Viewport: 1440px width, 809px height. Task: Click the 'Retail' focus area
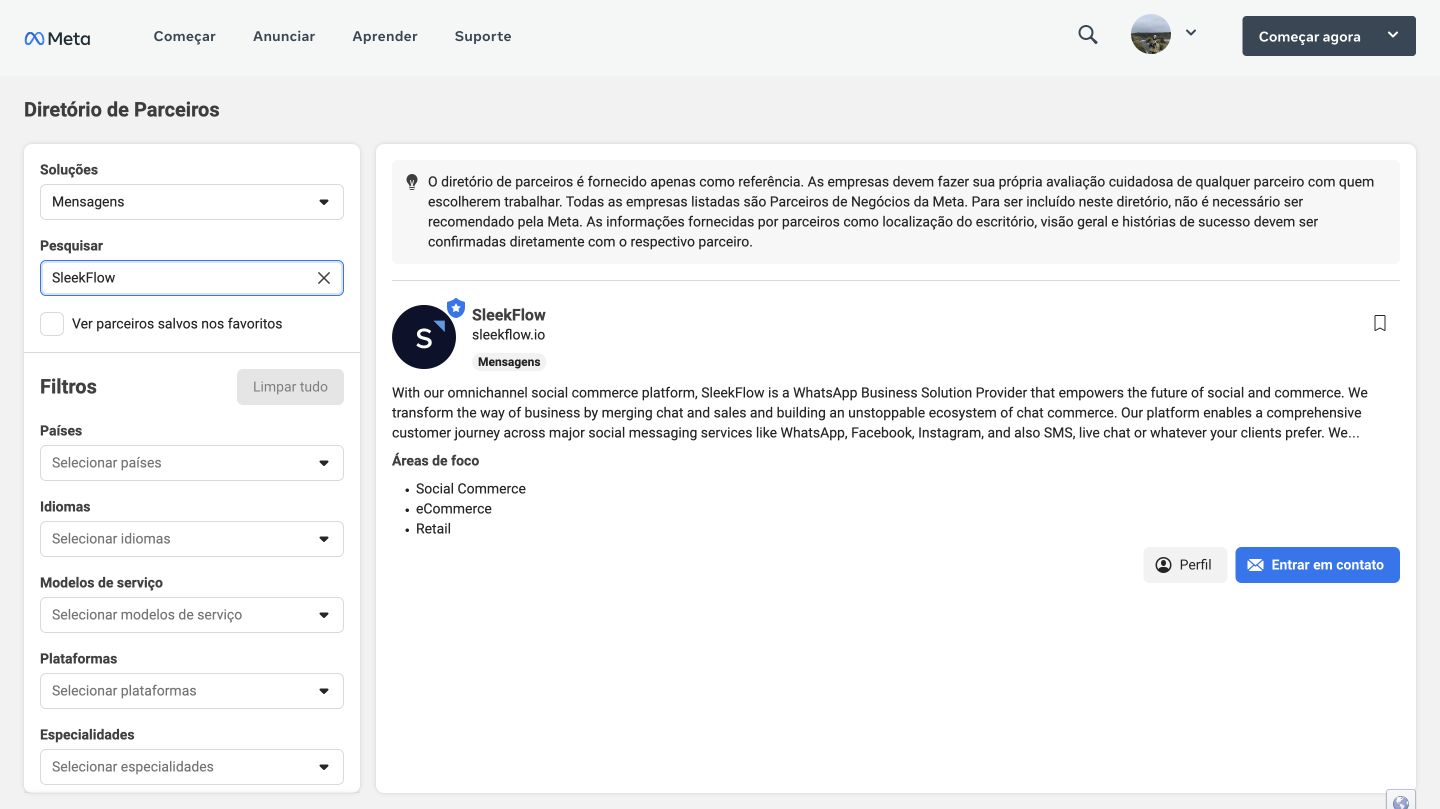coord(434,529)
